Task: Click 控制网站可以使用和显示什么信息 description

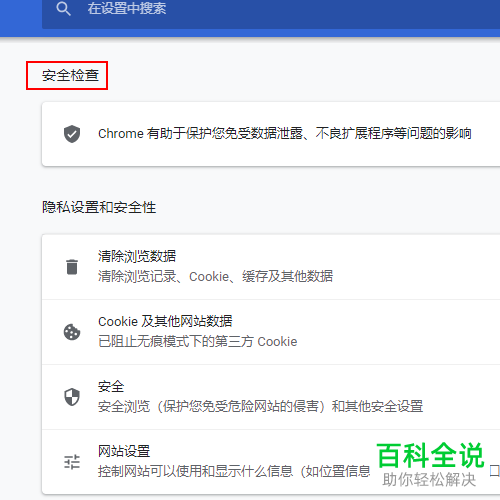Action: [234, 471]
